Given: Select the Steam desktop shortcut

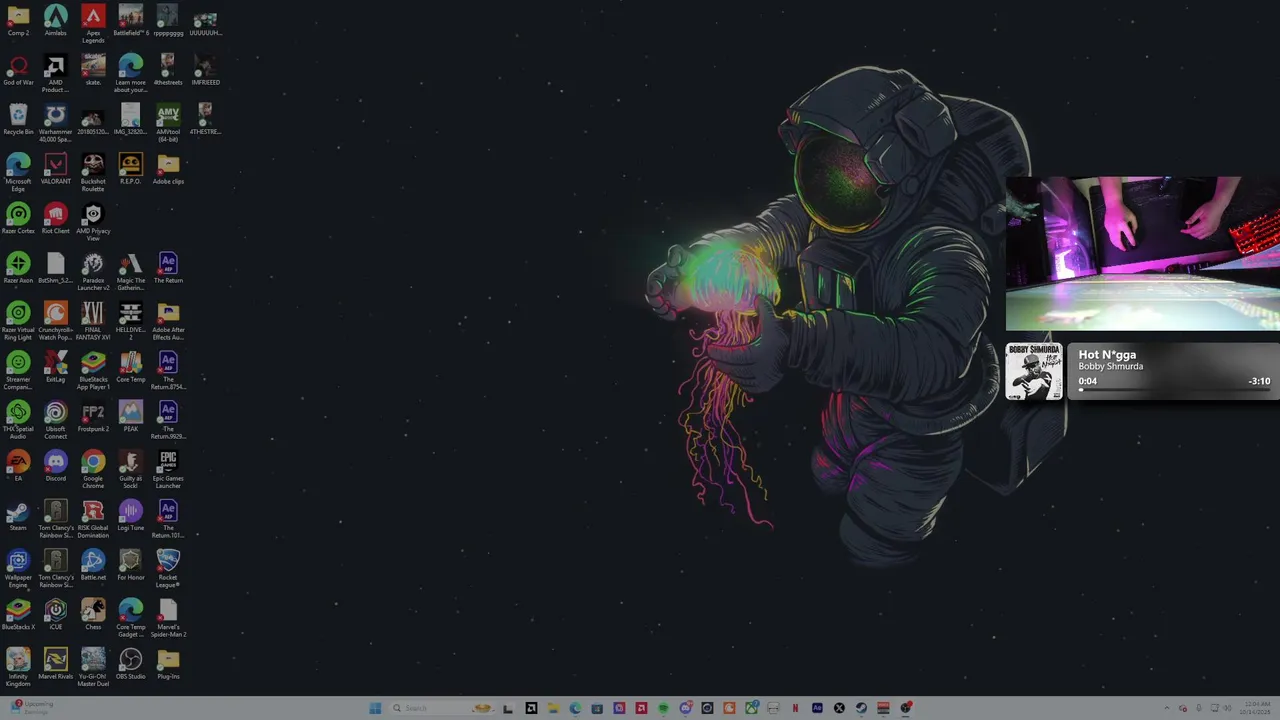Looking at the screenshot, I should (x=18, y=515).
